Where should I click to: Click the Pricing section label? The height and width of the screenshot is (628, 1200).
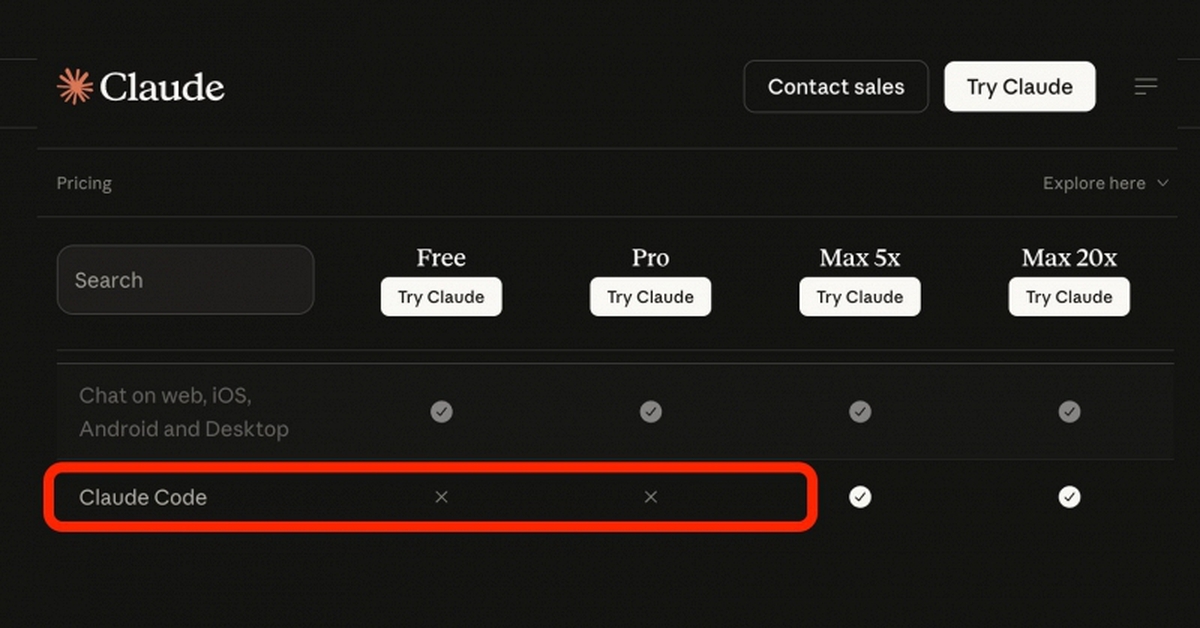coord(84,183)
